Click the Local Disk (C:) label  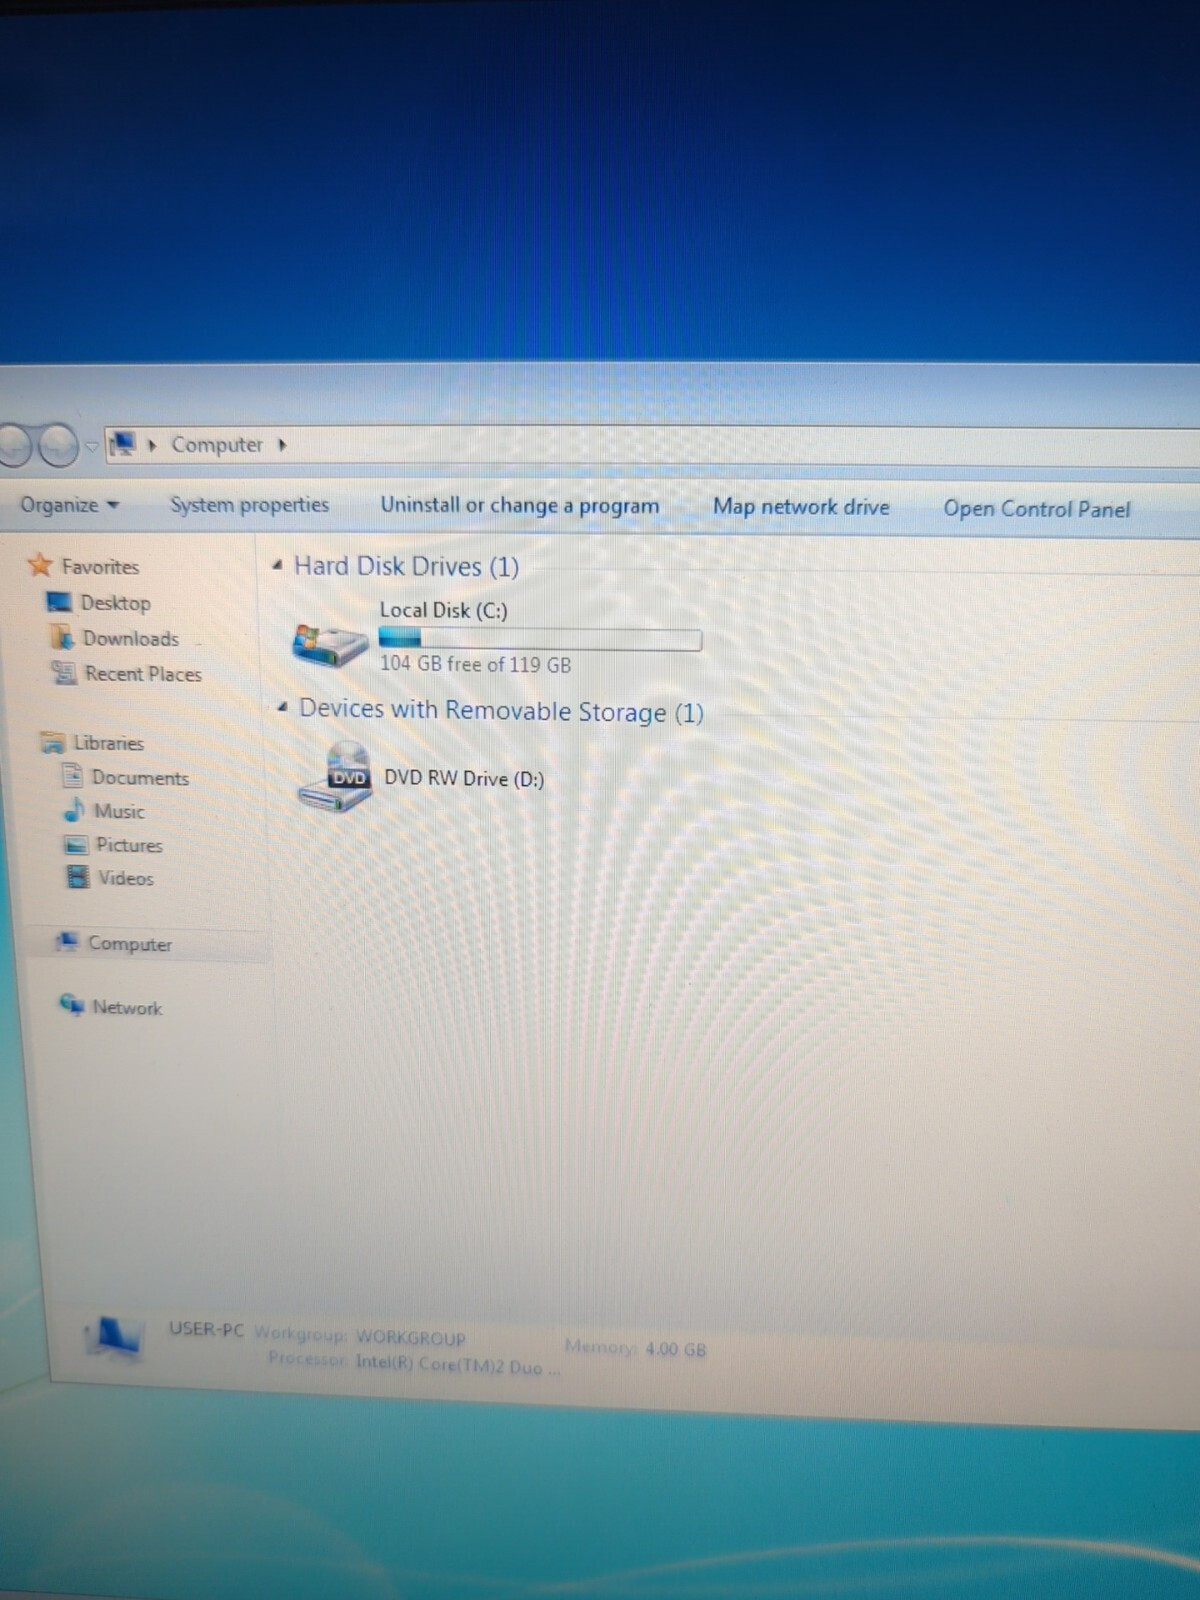pos(444,610)
